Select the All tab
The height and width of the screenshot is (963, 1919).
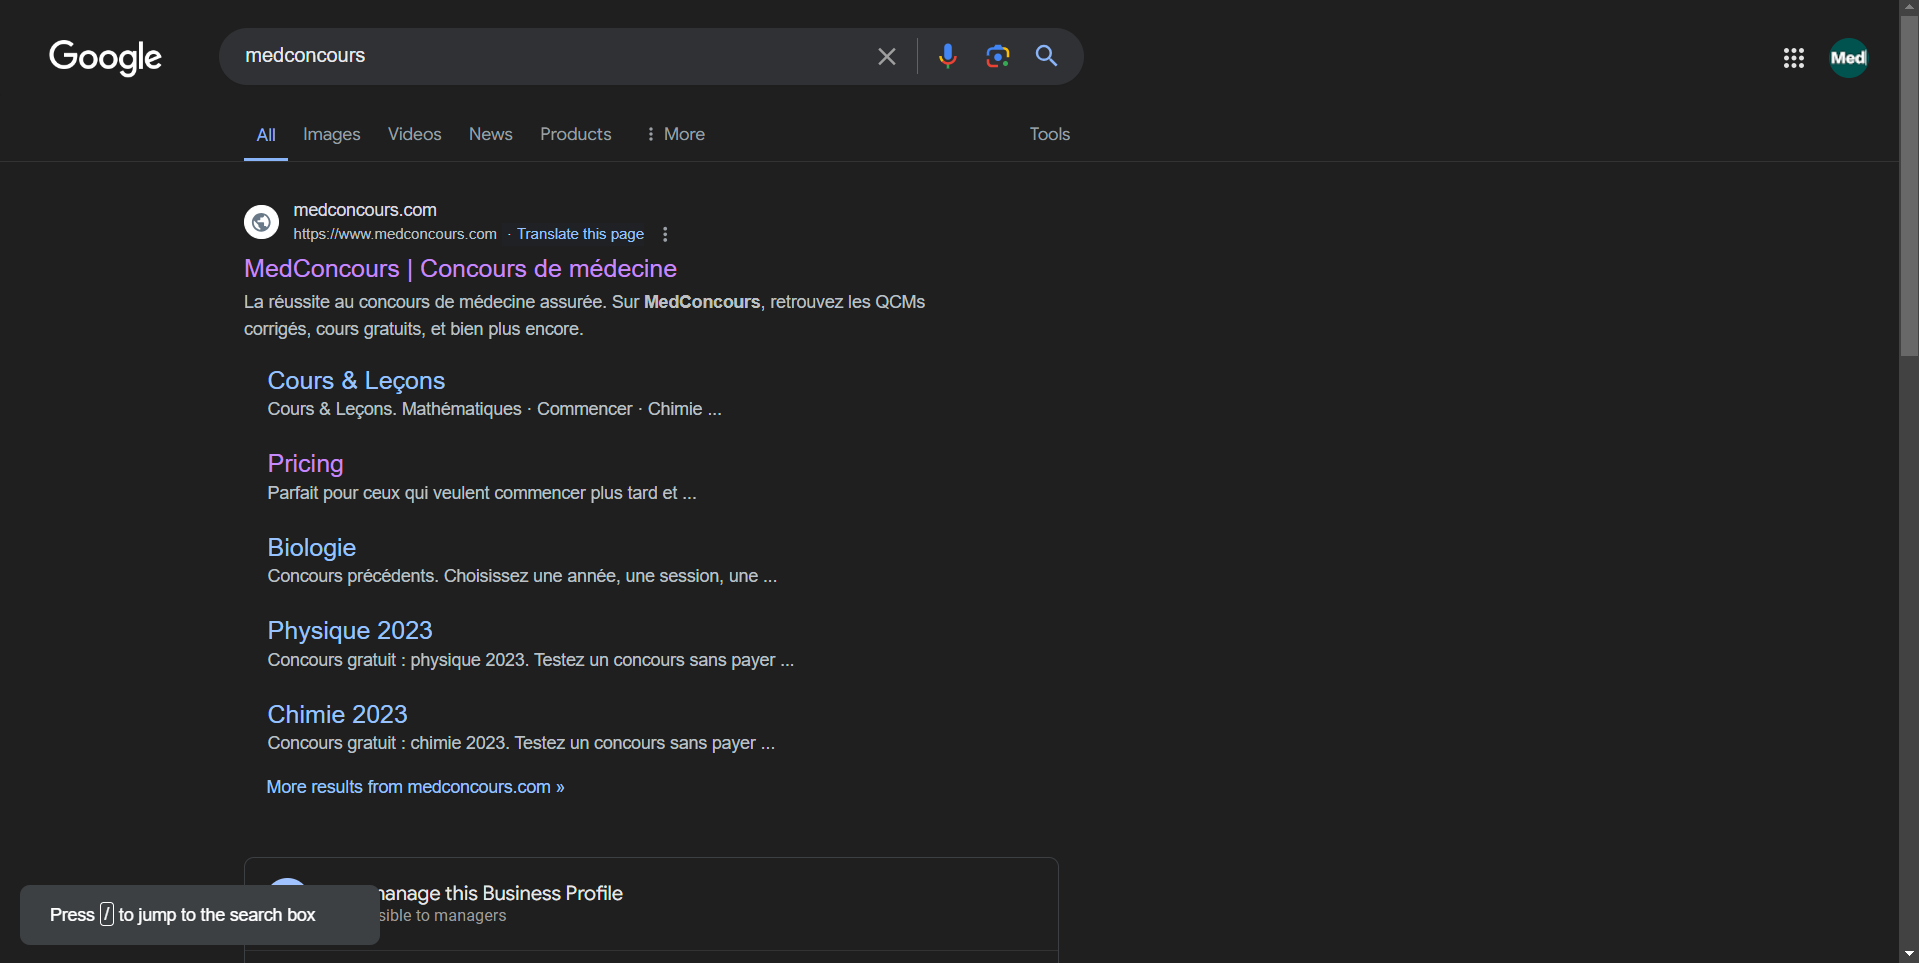point(266,135)
